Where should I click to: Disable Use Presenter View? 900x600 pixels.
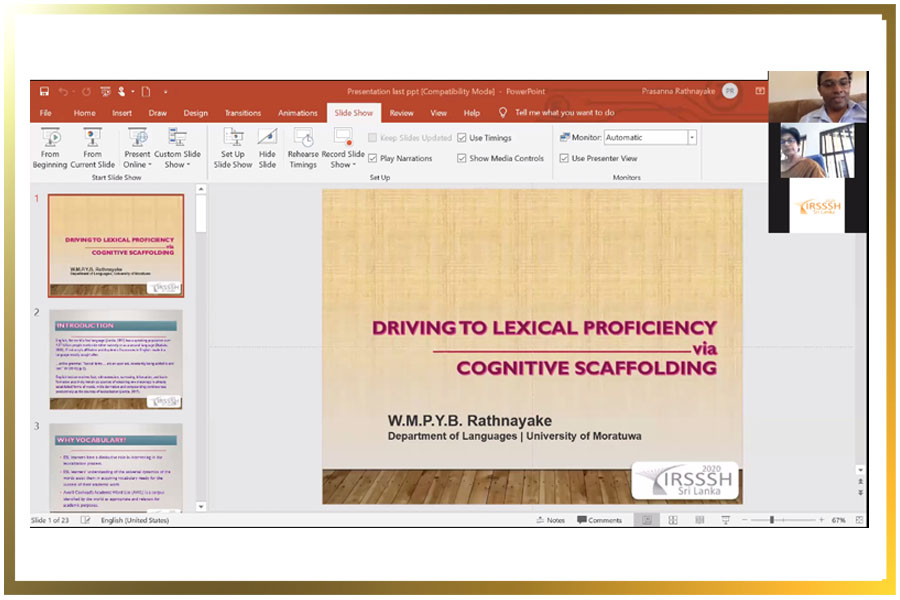pos(564,158)
